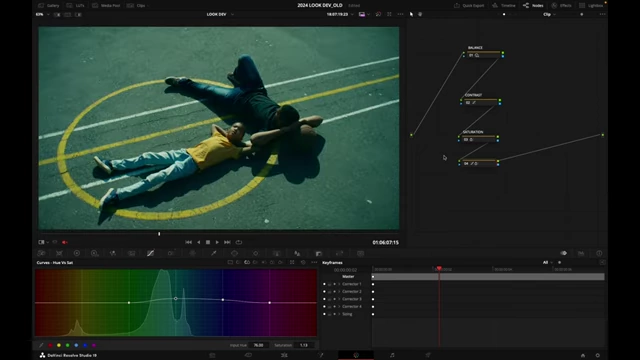
Task: Switch to the Deliver page tab
Action: click(428, 355)
